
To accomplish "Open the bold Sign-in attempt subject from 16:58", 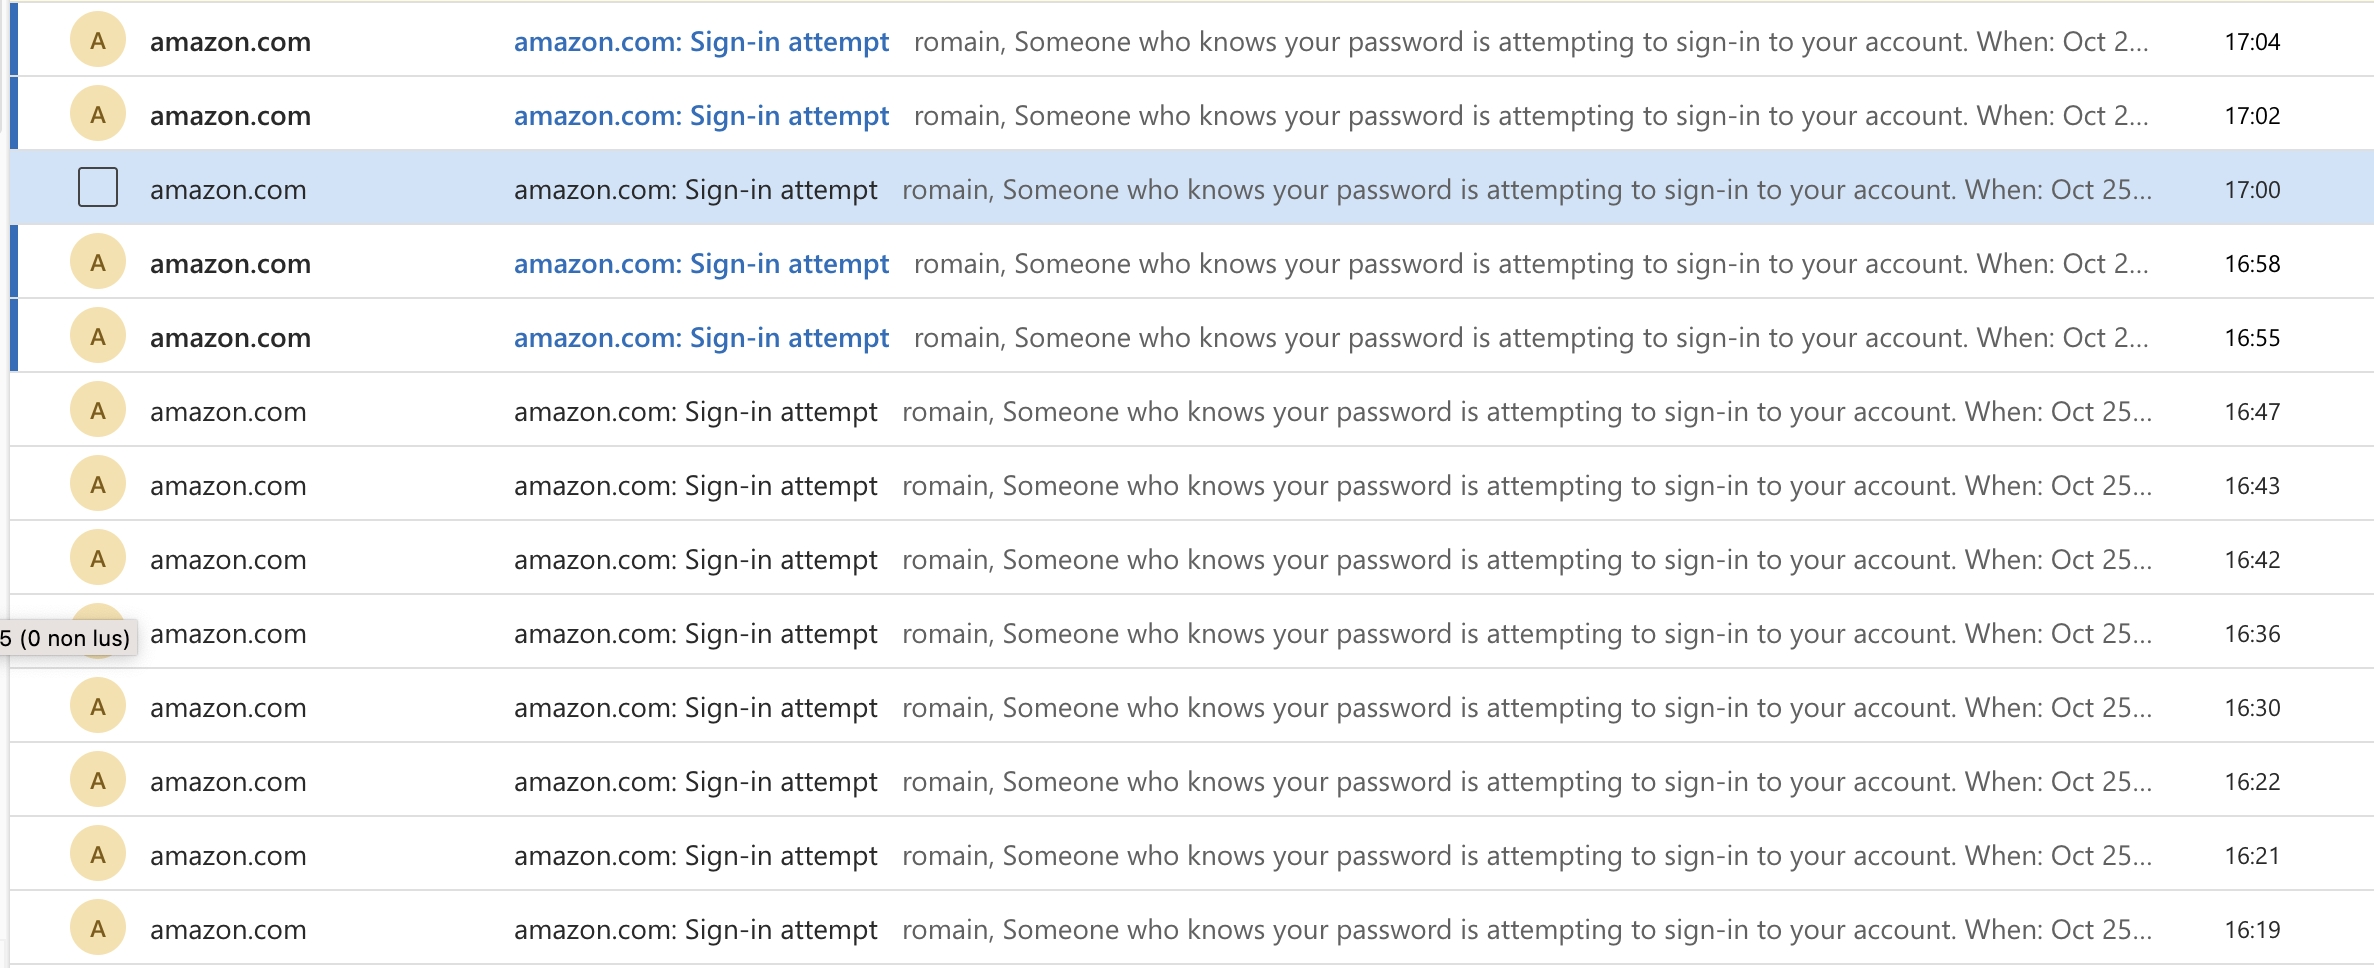I will [x=701, y=264].
